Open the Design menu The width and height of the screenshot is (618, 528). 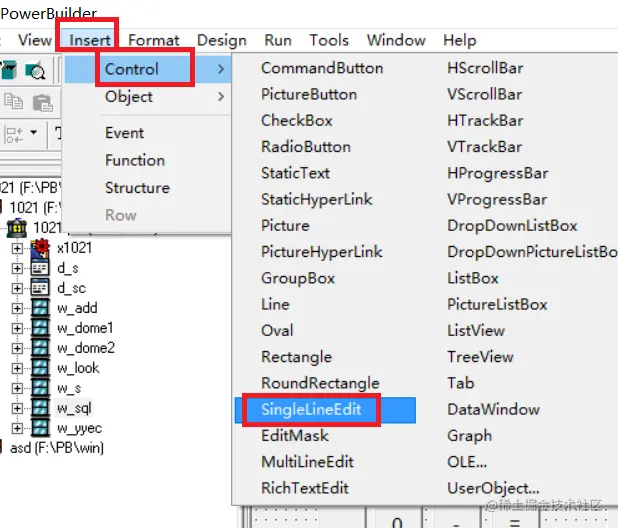222,40
